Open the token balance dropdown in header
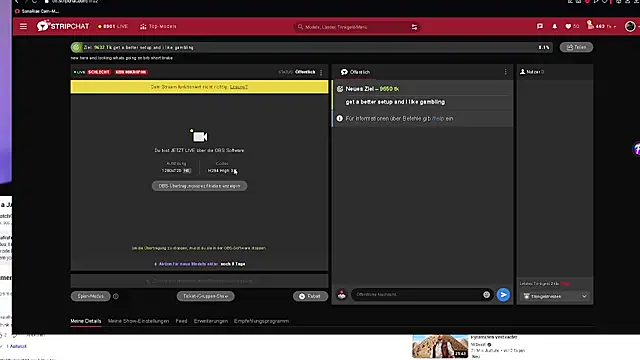 [x=602, y=27]
